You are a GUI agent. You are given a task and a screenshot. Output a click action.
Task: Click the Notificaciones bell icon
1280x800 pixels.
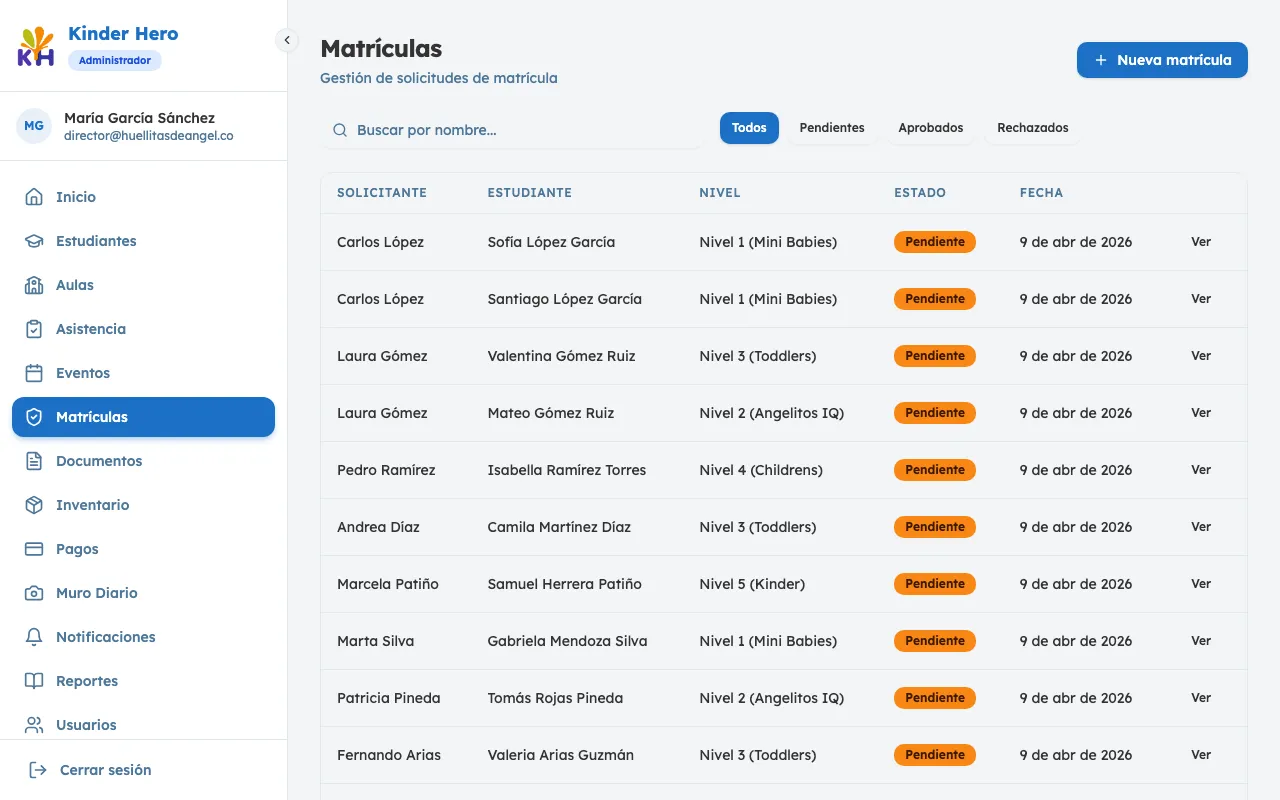coord(34,637)
